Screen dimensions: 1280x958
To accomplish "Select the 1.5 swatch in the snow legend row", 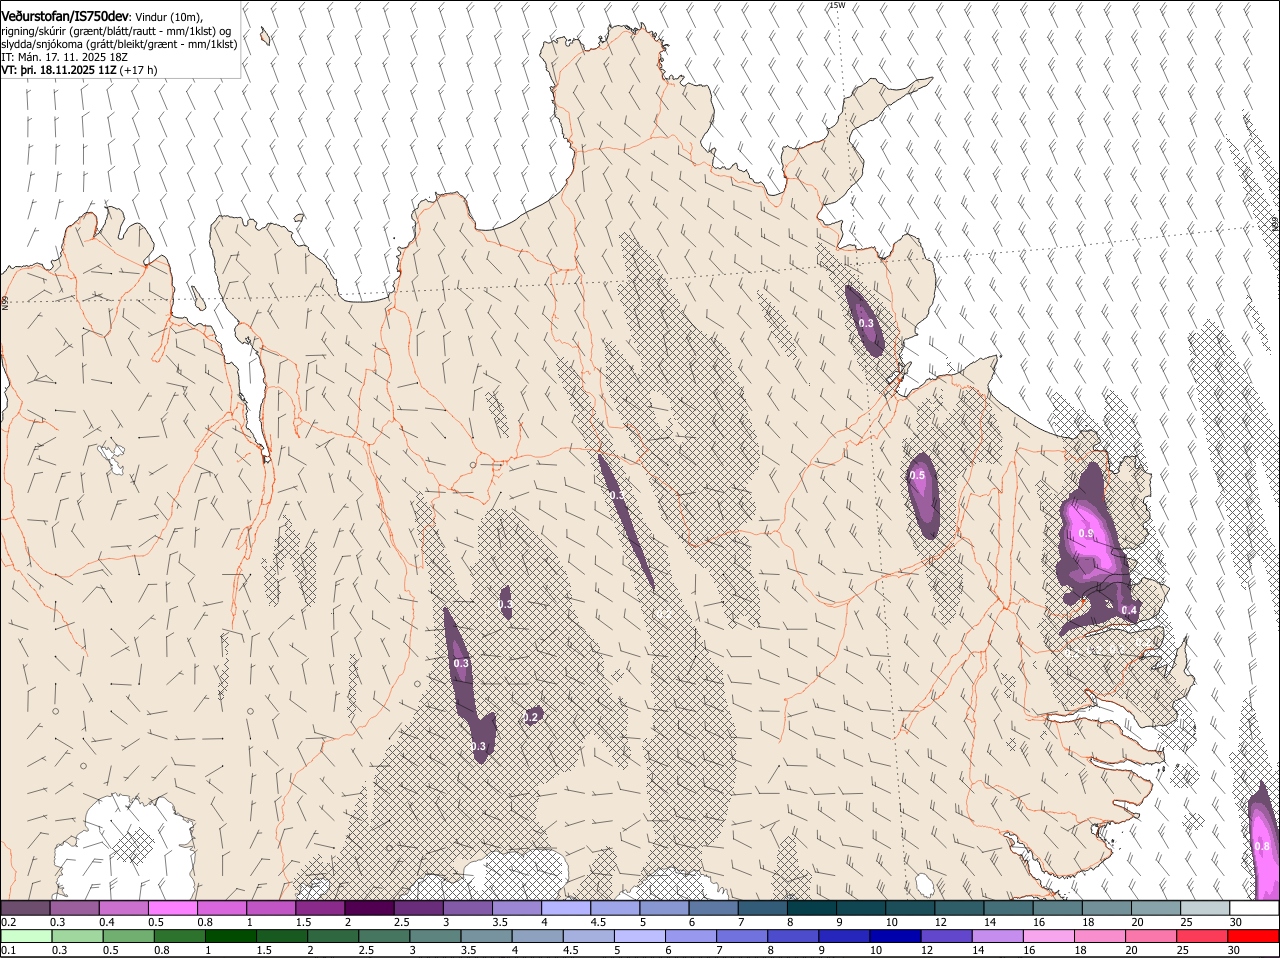I will [x=320, y=907].
